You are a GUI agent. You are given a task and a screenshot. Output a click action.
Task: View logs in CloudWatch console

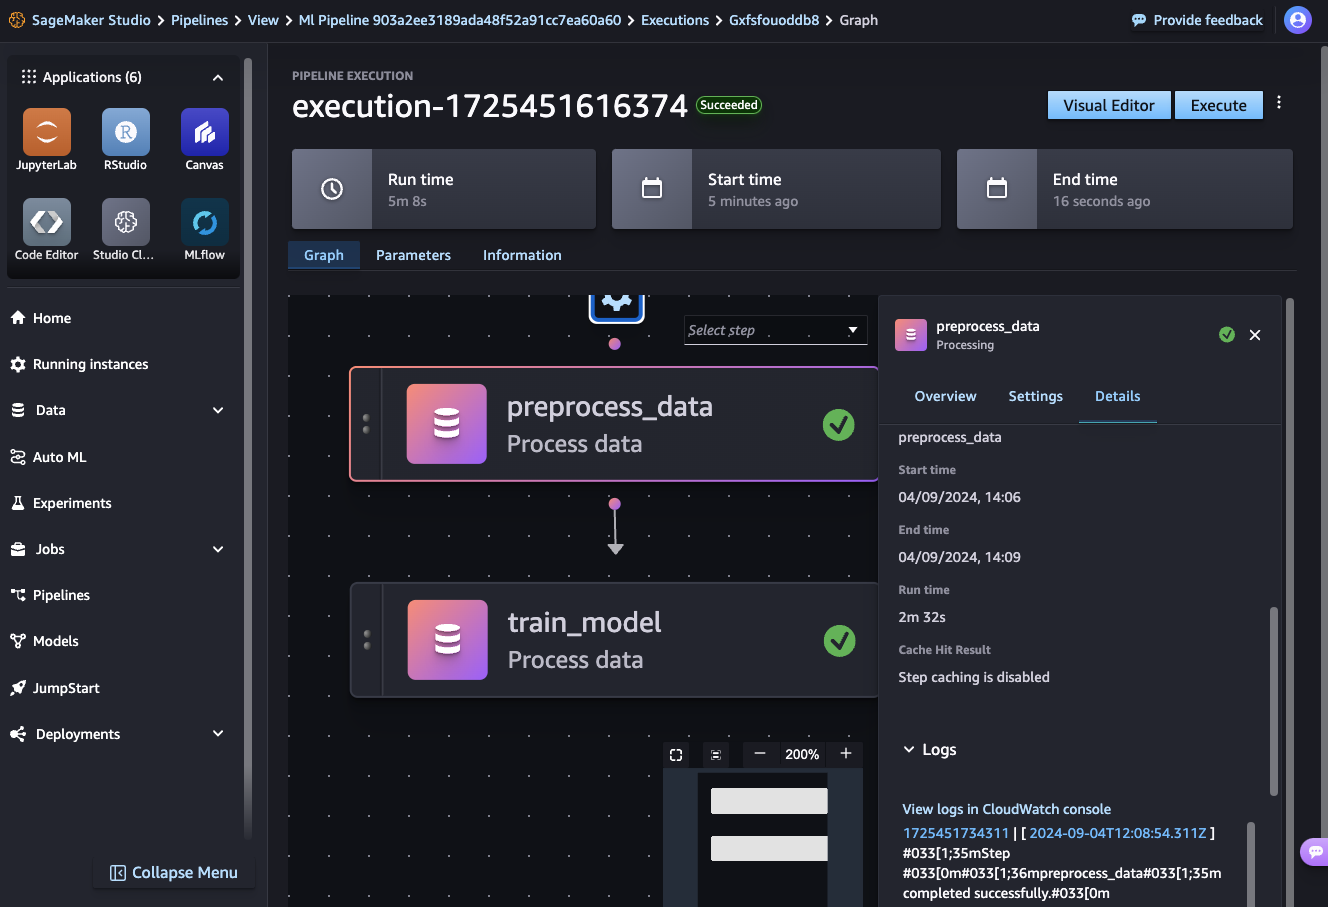point(1006,808)
